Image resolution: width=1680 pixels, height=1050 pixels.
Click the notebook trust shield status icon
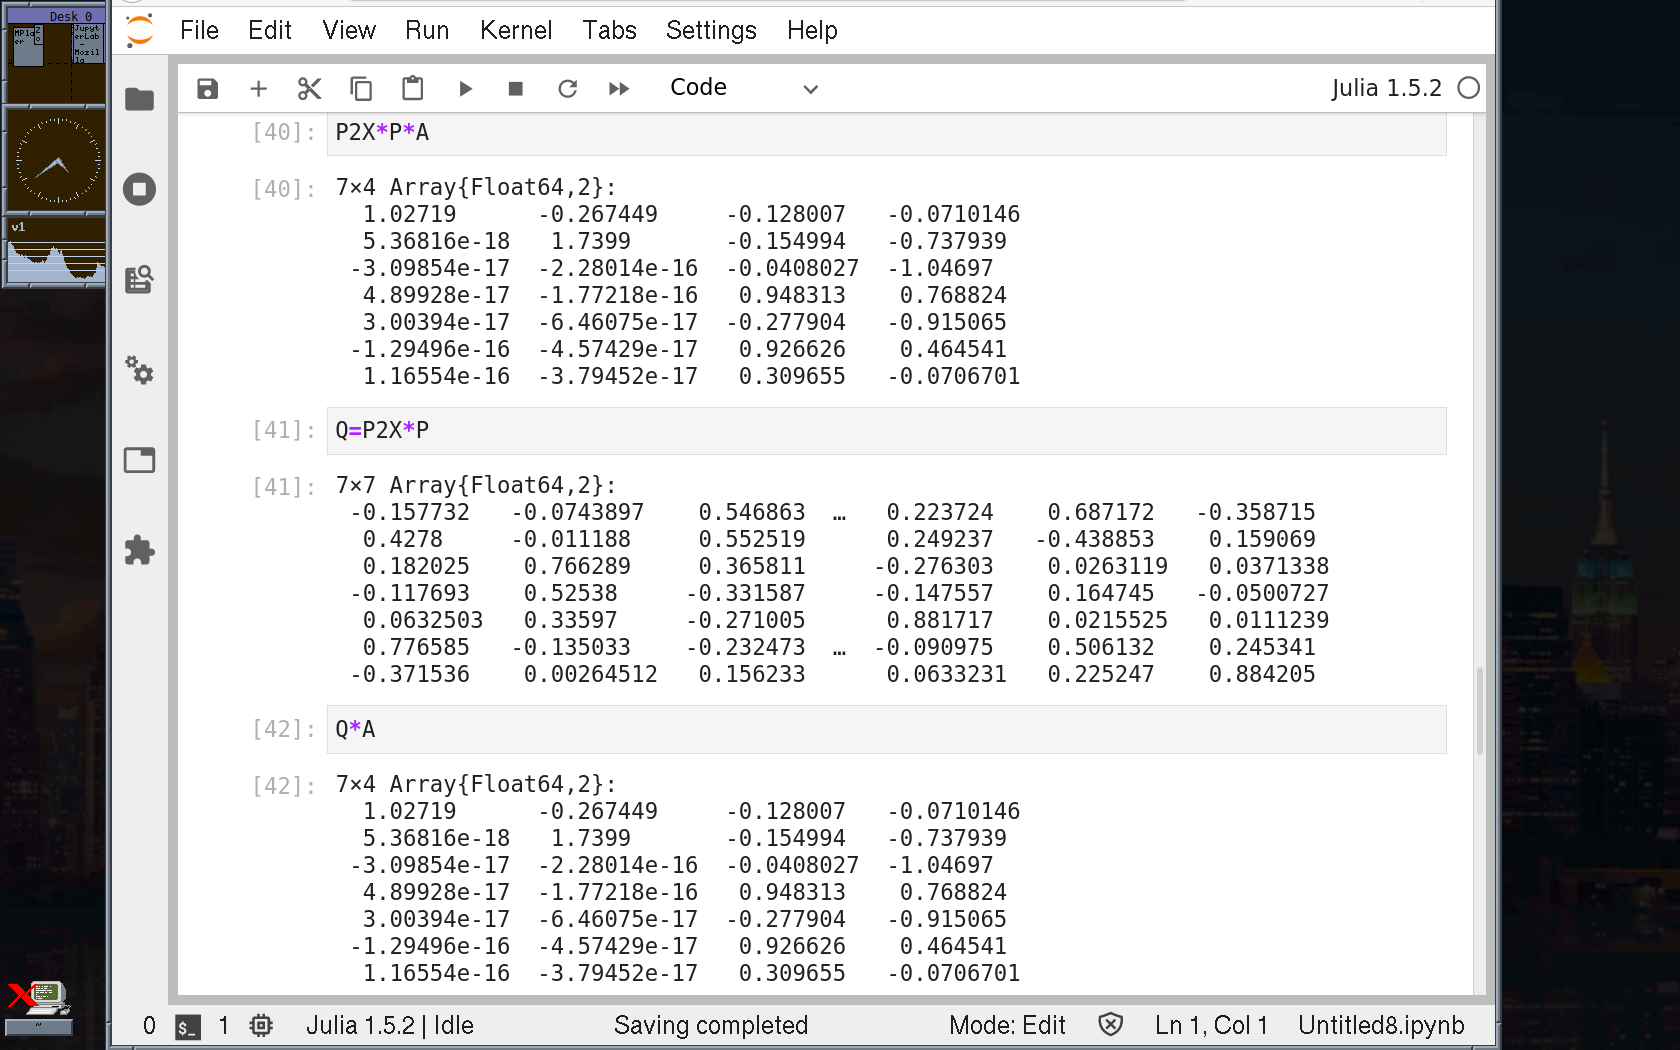click(x=1110, y=1025)
